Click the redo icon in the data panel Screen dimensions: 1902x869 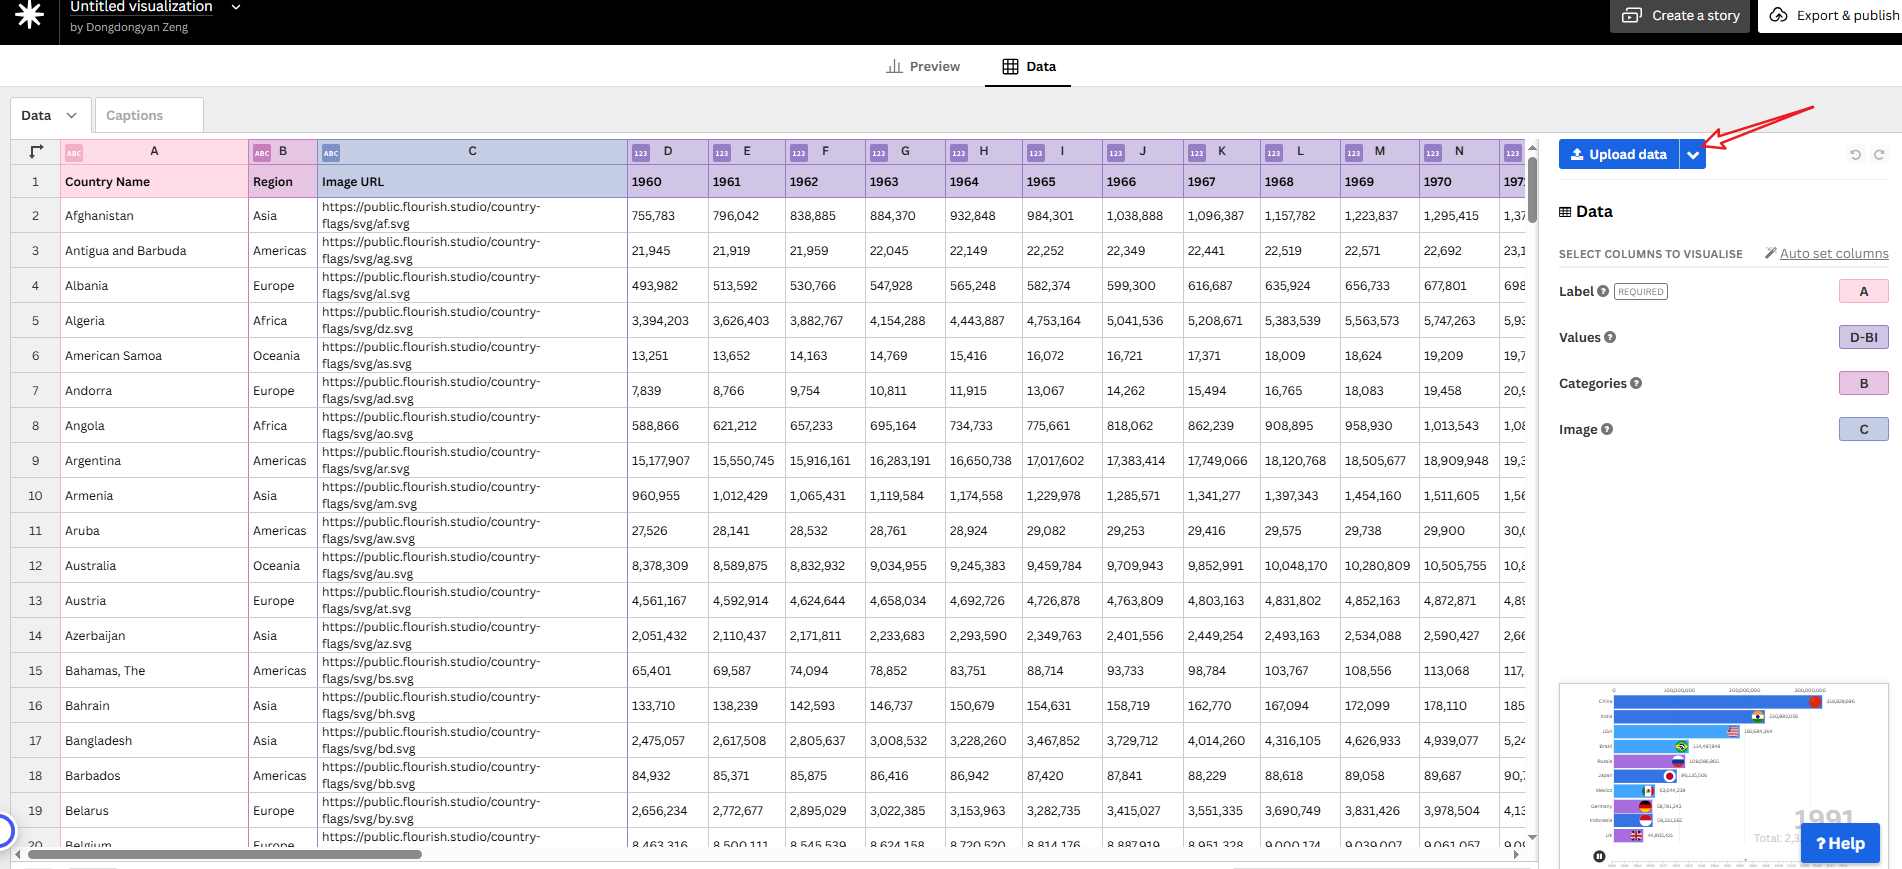point(1879,154)
